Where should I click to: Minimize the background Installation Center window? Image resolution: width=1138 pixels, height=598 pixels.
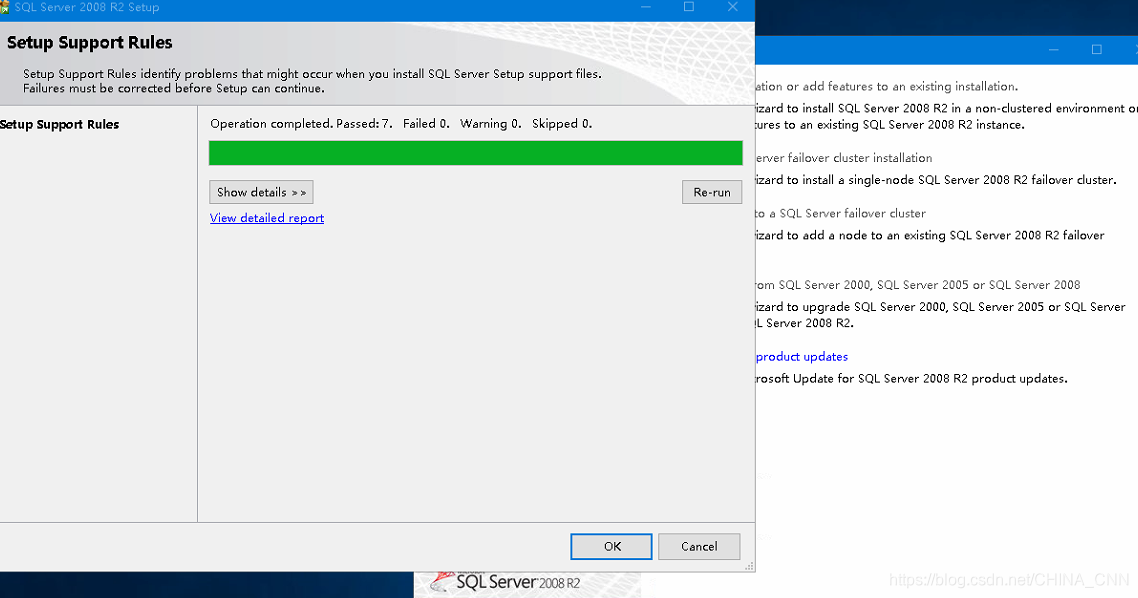tap(1054, 49)
